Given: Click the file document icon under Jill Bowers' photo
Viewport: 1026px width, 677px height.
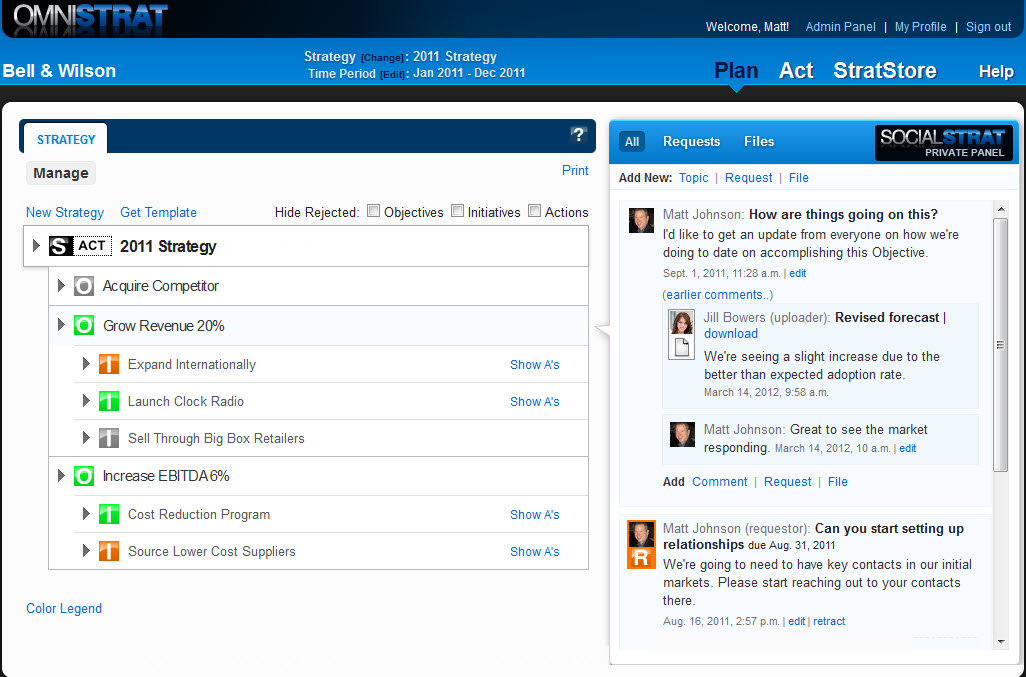Looking at the screenshot, I should (x=681, y=346).
